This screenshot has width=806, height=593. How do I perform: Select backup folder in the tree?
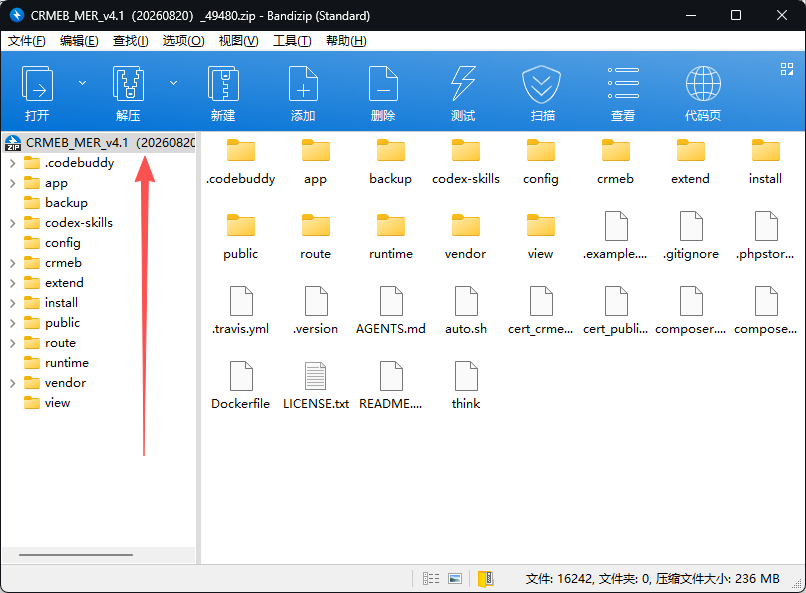coord(56,203)
